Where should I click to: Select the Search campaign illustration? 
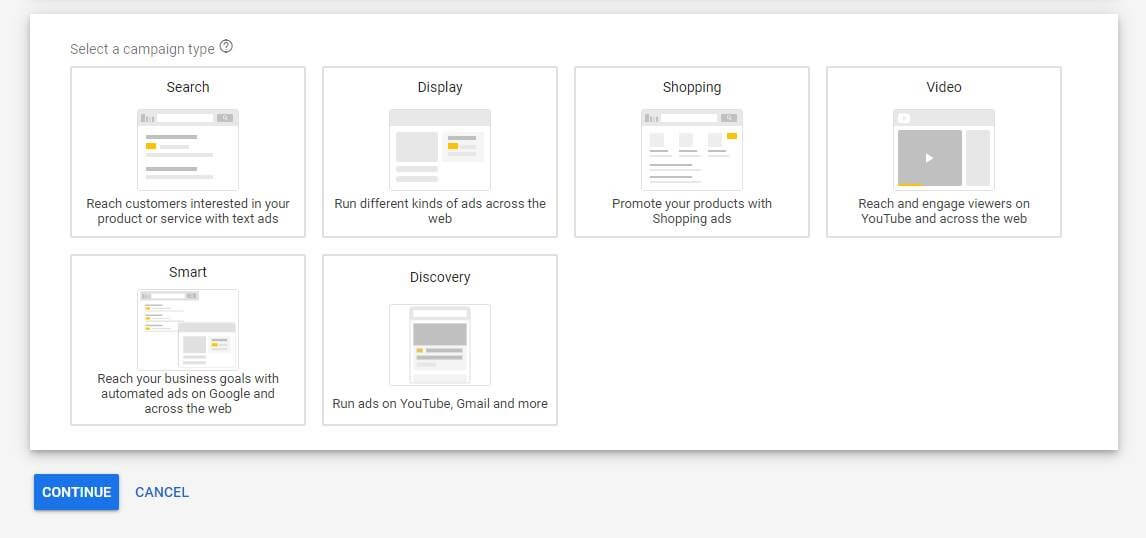pyautogui.click(x=188, y=149)
